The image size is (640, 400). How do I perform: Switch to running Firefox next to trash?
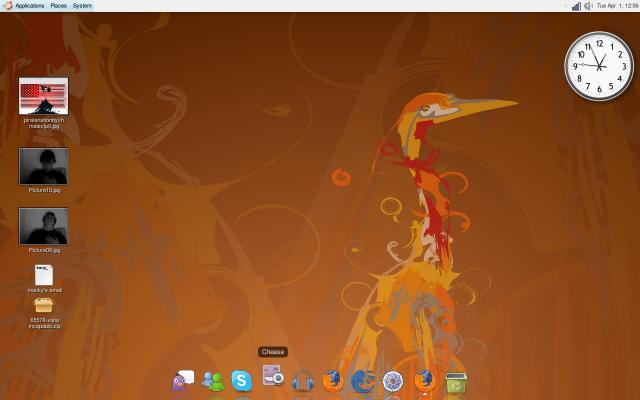[424, 381]
